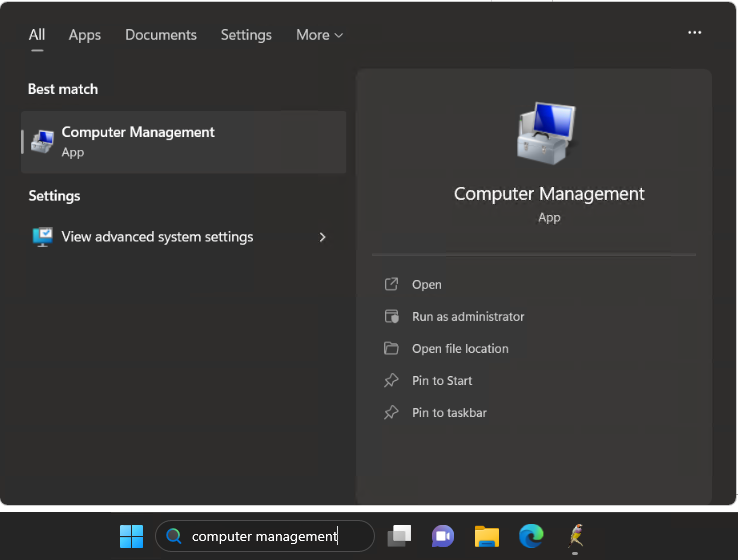Switch to the Apps tab
The width and height of the screenshot is (738, 560).
pyautogui.click(x=85, y=35)
